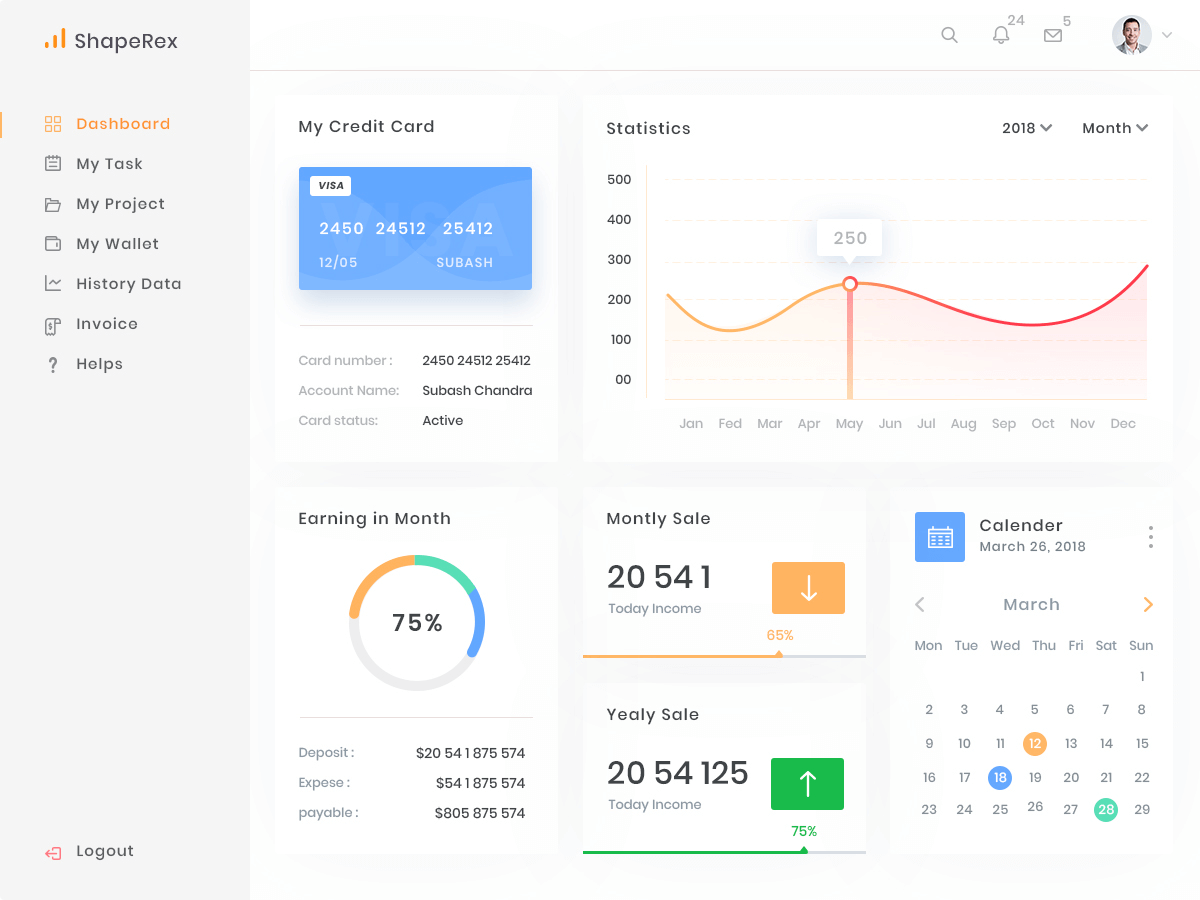The height and width of the screenshot is (900, 1200).
Task: Click the 65% monthly sale progress marker
Action: [x=779, y=654]
